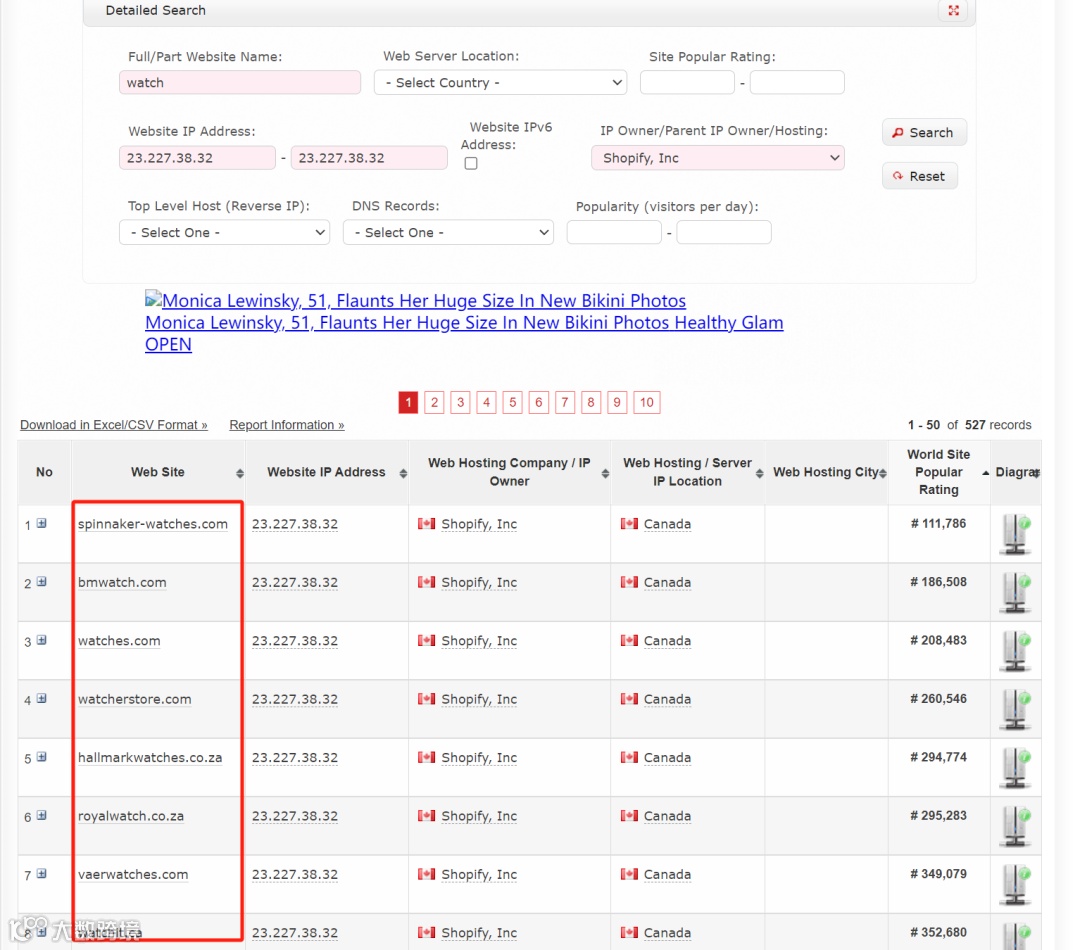Open royalwatch.co.za website entry
Image resolution: width=1080 pixels, height=950 pixels.
(x=131, y=816)
